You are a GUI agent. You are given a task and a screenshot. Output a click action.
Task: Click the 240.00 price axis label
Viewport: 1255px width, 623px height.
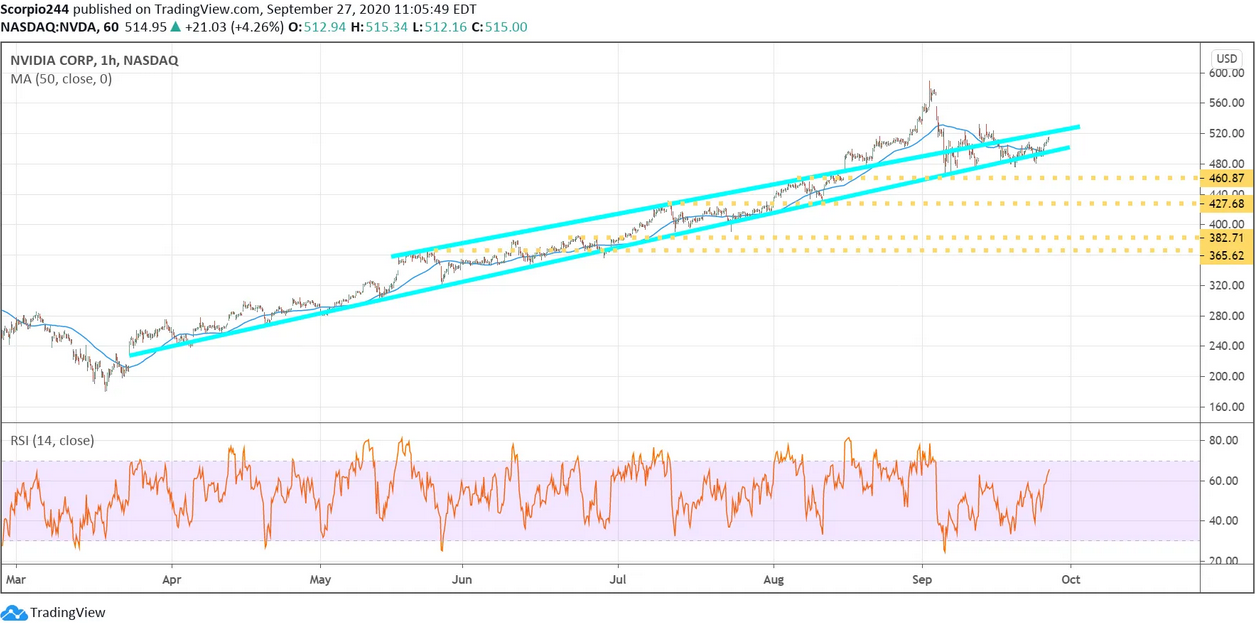pos(1226,346)
